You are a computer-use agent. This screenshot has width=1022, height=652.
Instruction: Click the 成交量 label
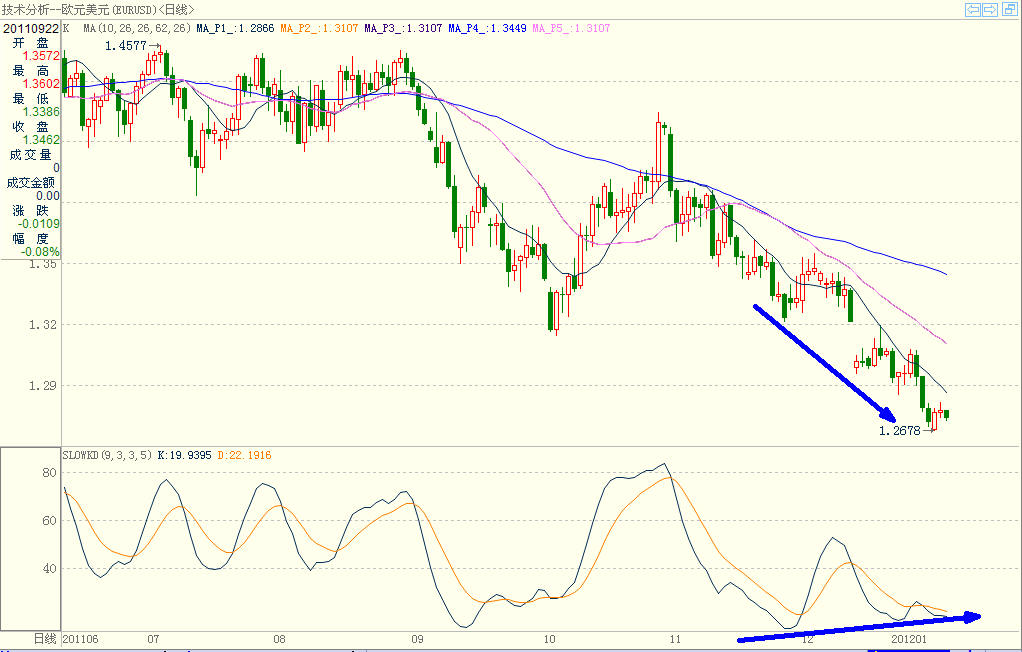[x=31, y=155]
